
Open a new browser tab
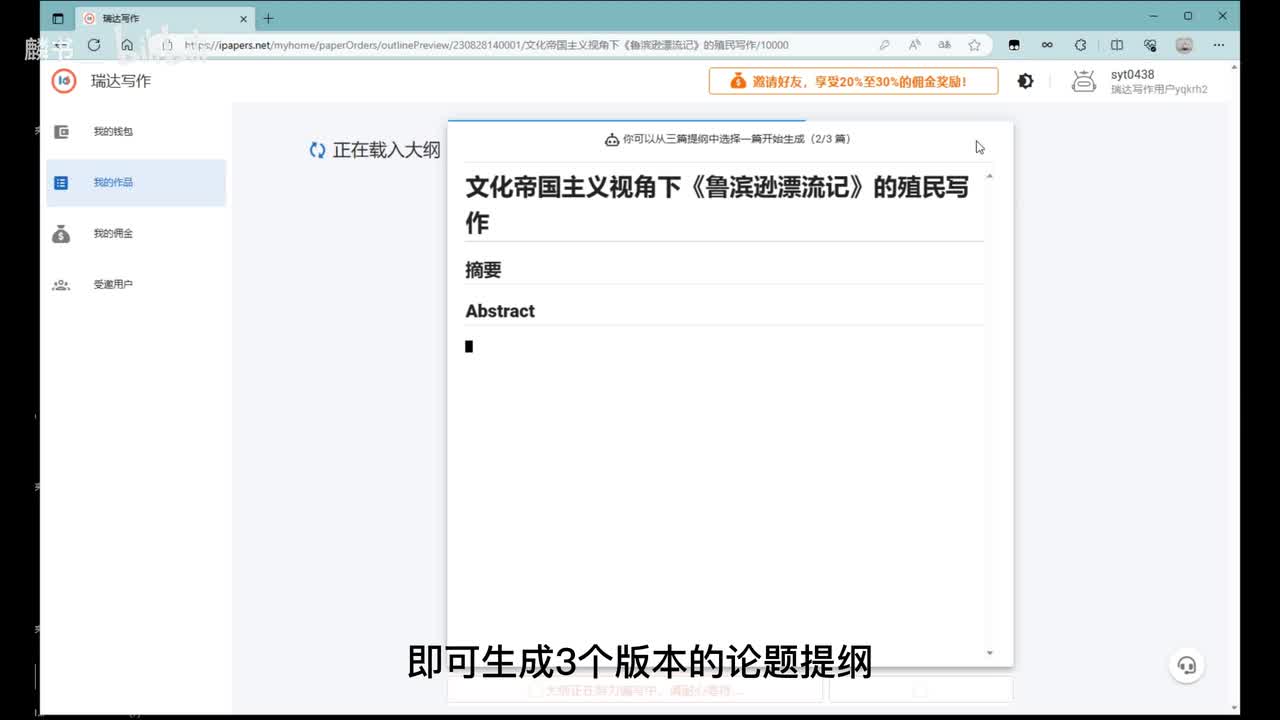coord(268,18)
